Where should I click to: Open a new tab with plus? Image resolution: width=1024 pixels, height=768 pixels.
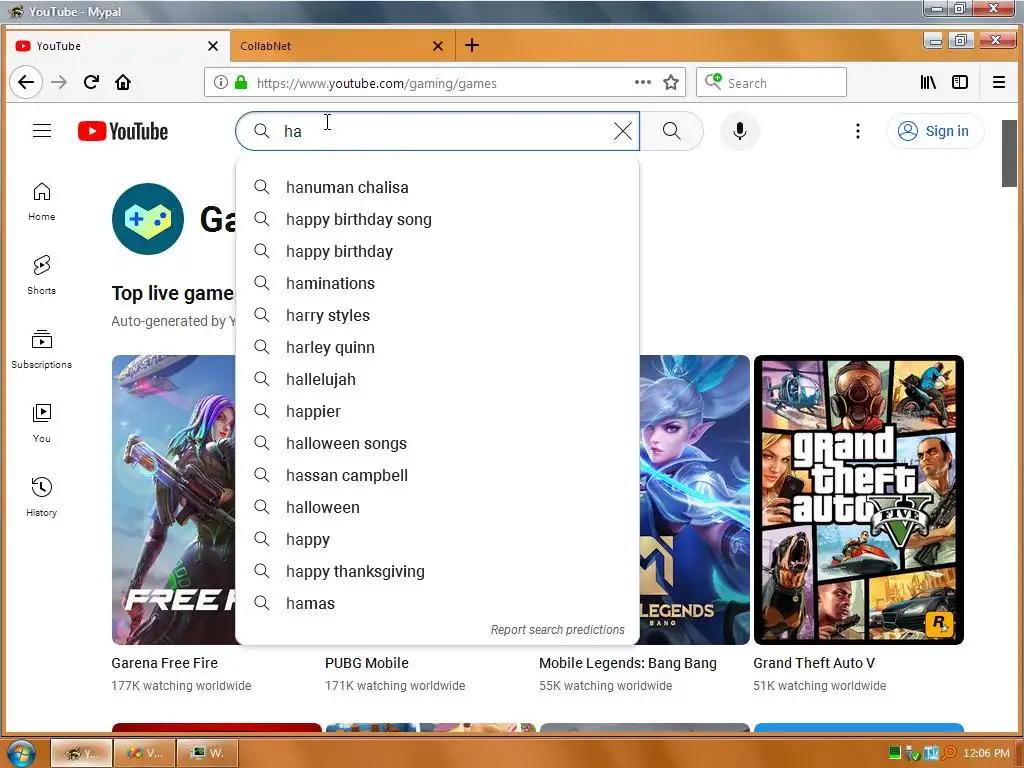[x=472, y=45]
